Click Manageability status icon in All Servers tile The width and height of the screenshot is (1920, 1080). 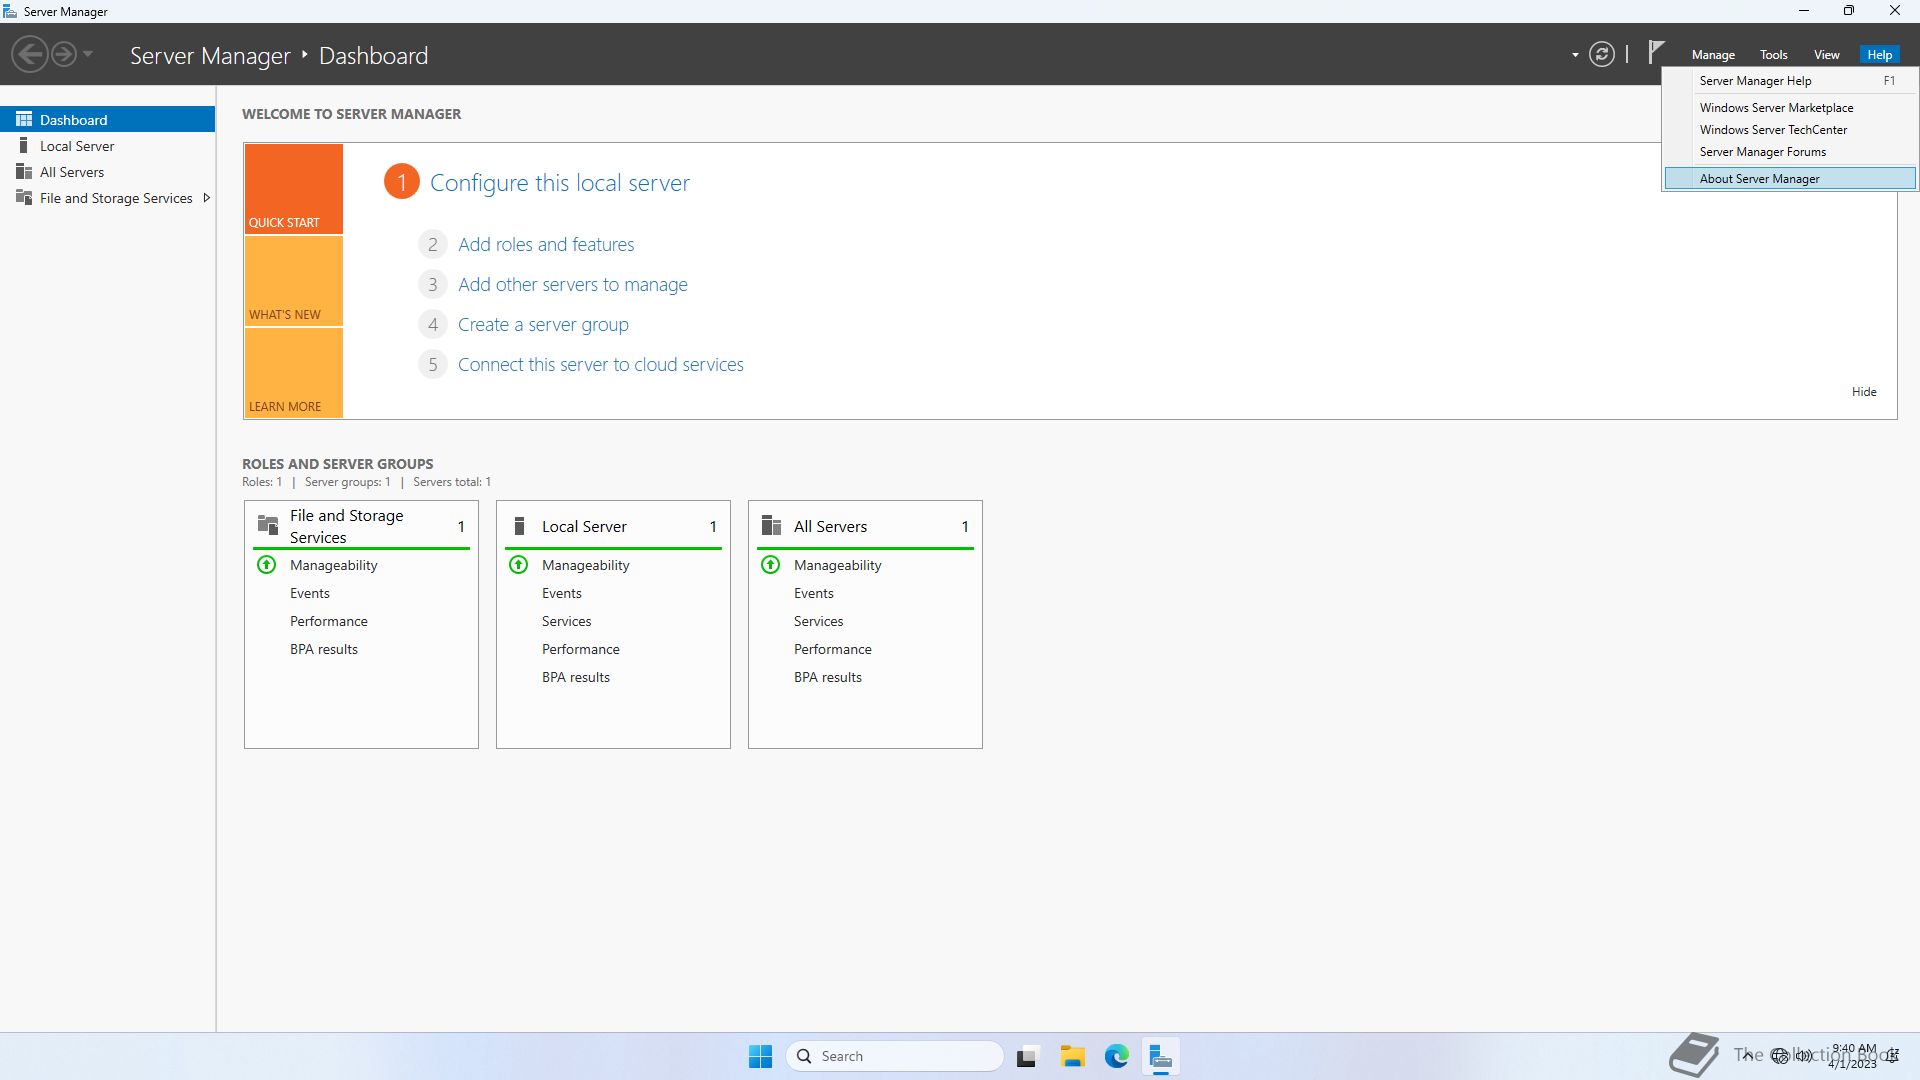pyautogui.click(x=771, y=565)
